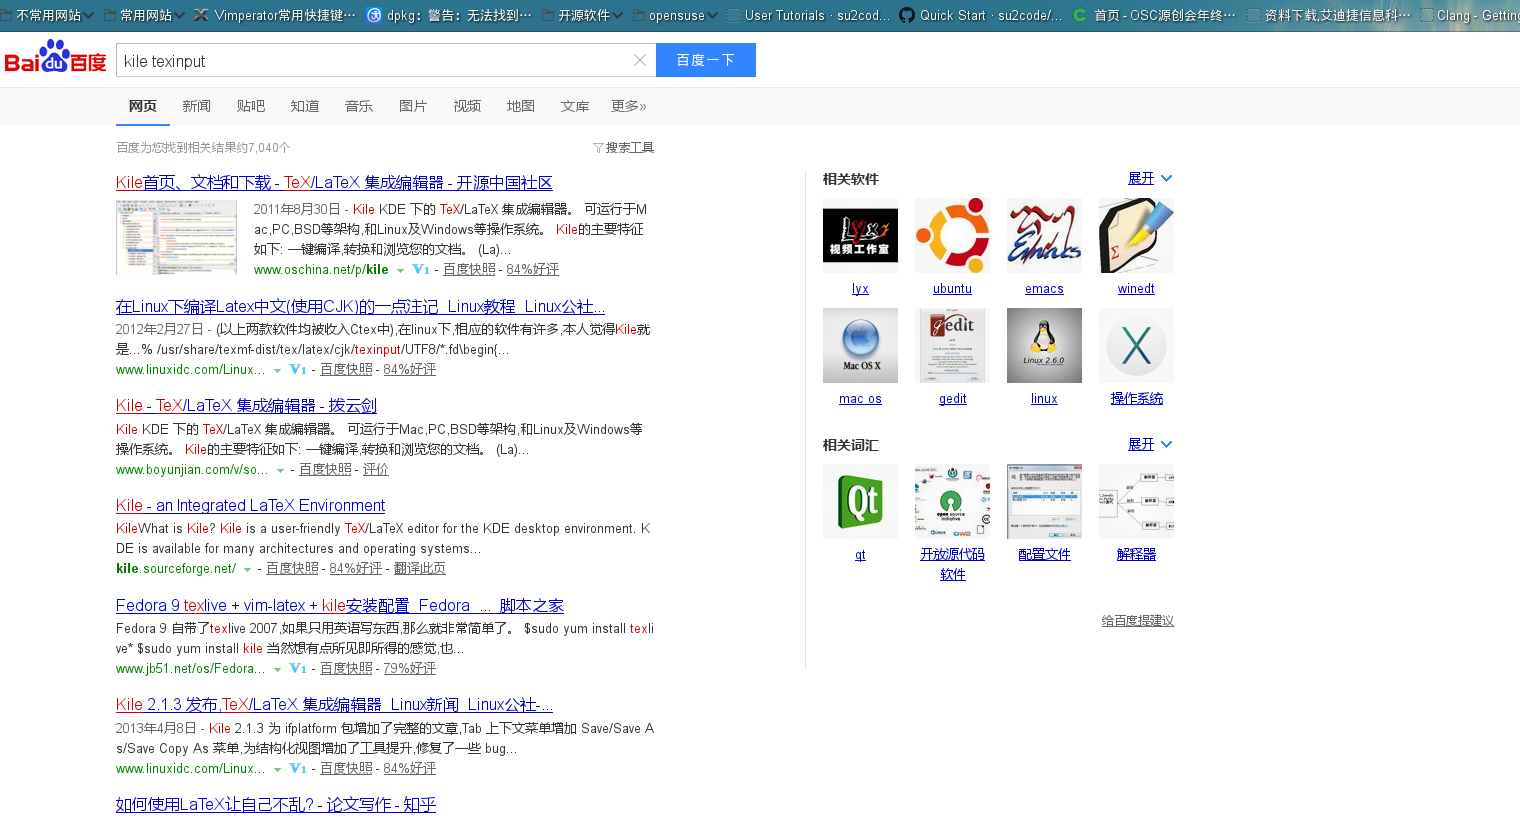Select the 网页 tab
Image resolution: width=1520 pixels, height=819 pixels.
(143, 106)
